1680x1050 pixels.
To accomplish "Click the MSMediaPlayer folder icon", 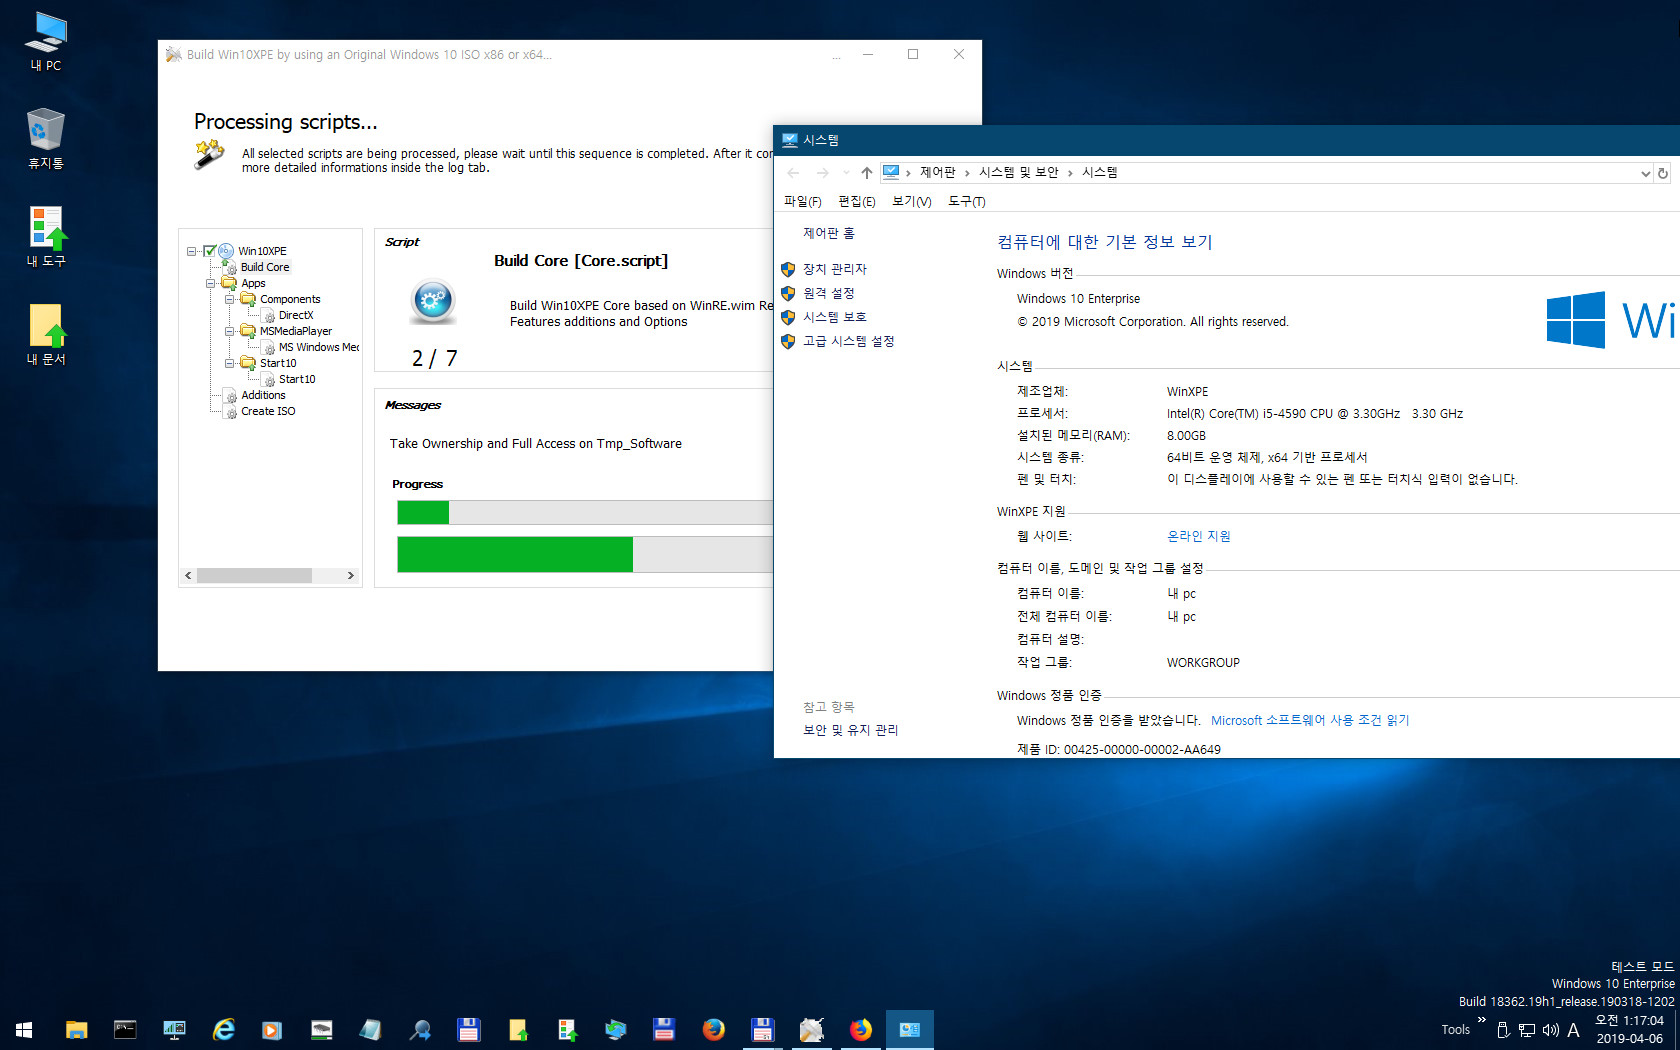I will coord(248,331).
